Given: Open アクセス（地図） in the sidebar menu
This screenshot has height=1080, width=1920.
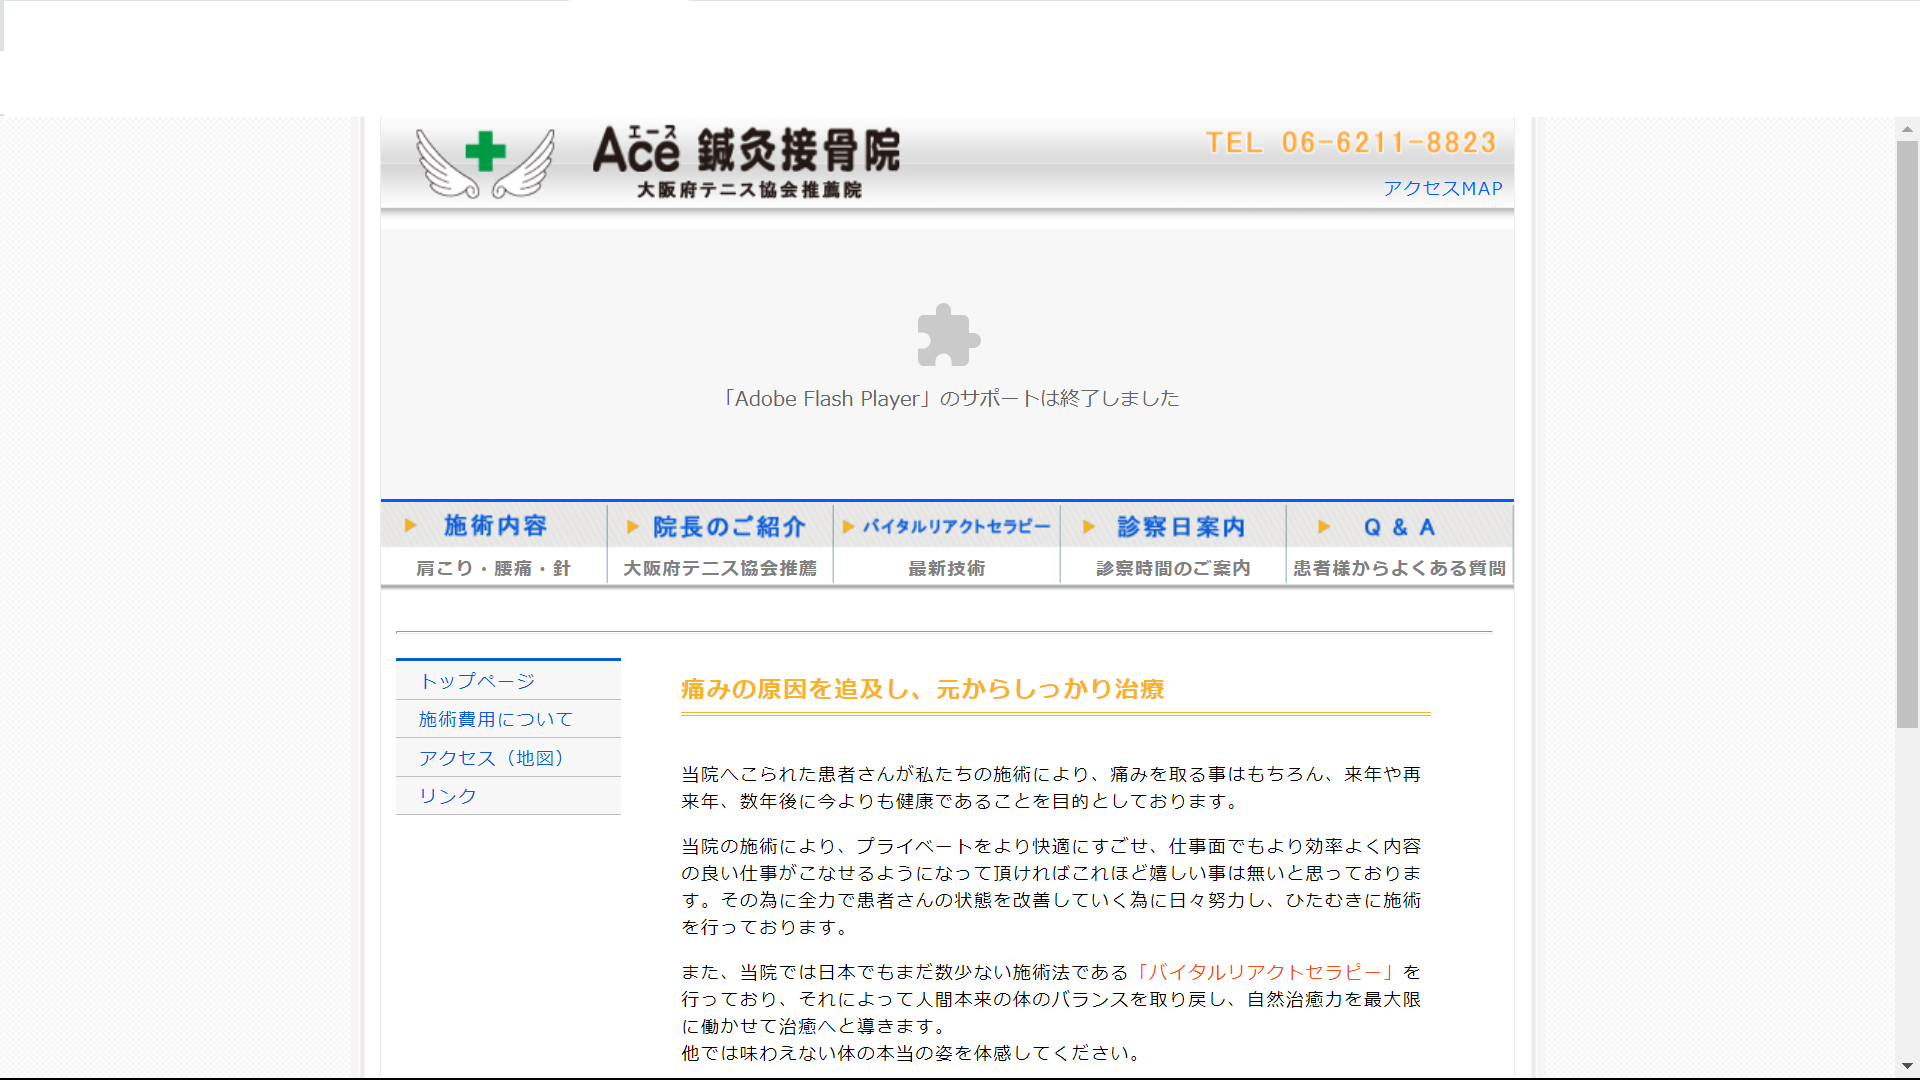Looking at the screenshot, I should (508, 758).
